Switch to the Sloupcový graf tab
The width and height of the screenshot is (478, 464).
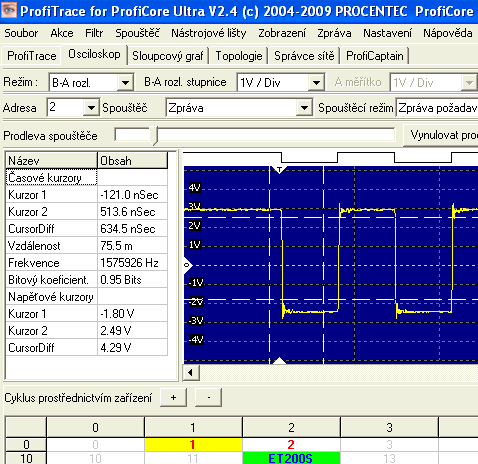click(168, 56)
